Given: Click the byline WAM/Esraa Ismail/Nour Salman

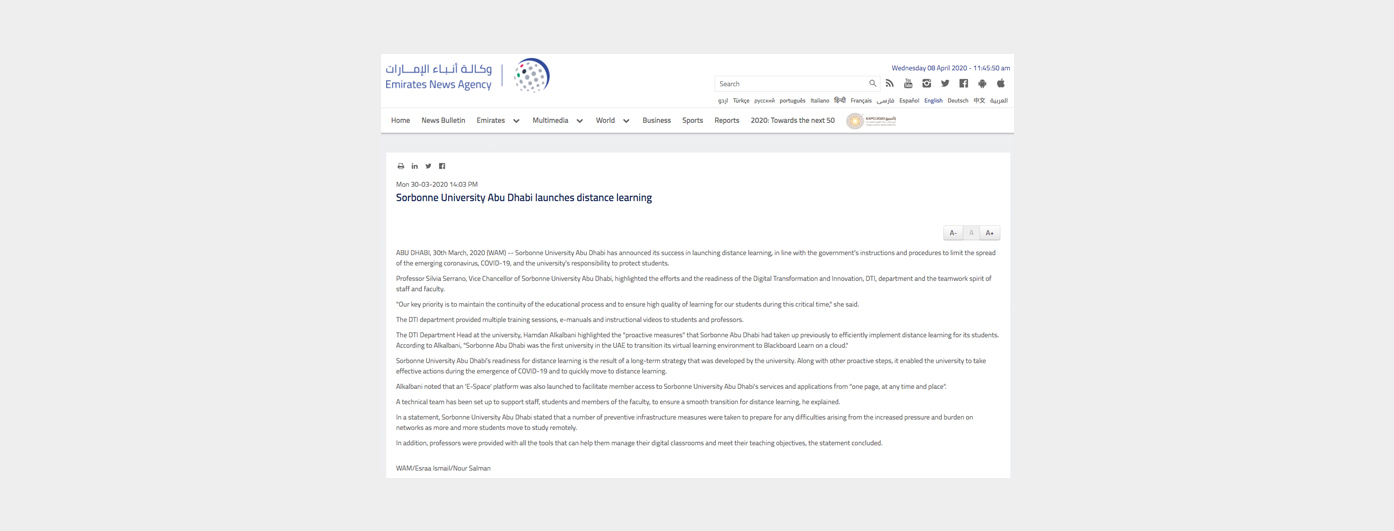Looking at the screenshot, I should [443, 468].
